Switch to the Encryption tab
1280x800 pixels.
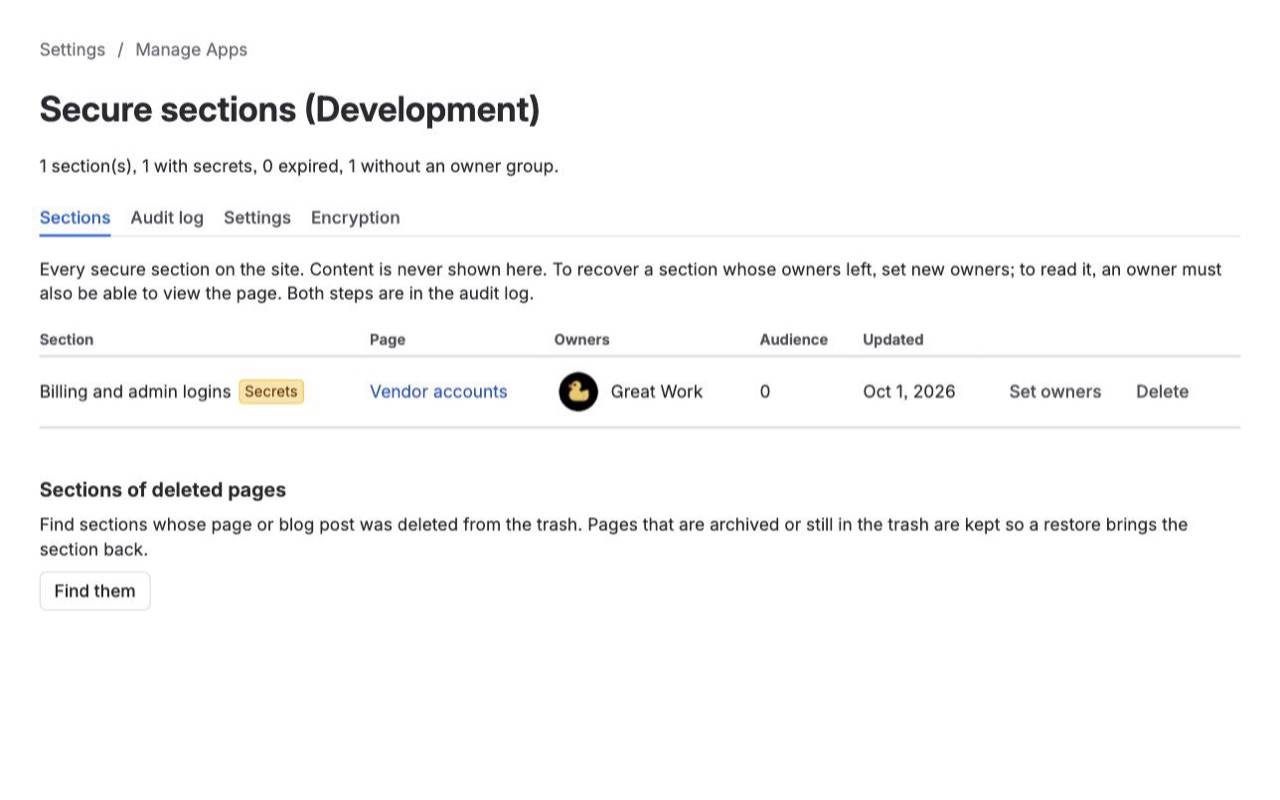355,218
